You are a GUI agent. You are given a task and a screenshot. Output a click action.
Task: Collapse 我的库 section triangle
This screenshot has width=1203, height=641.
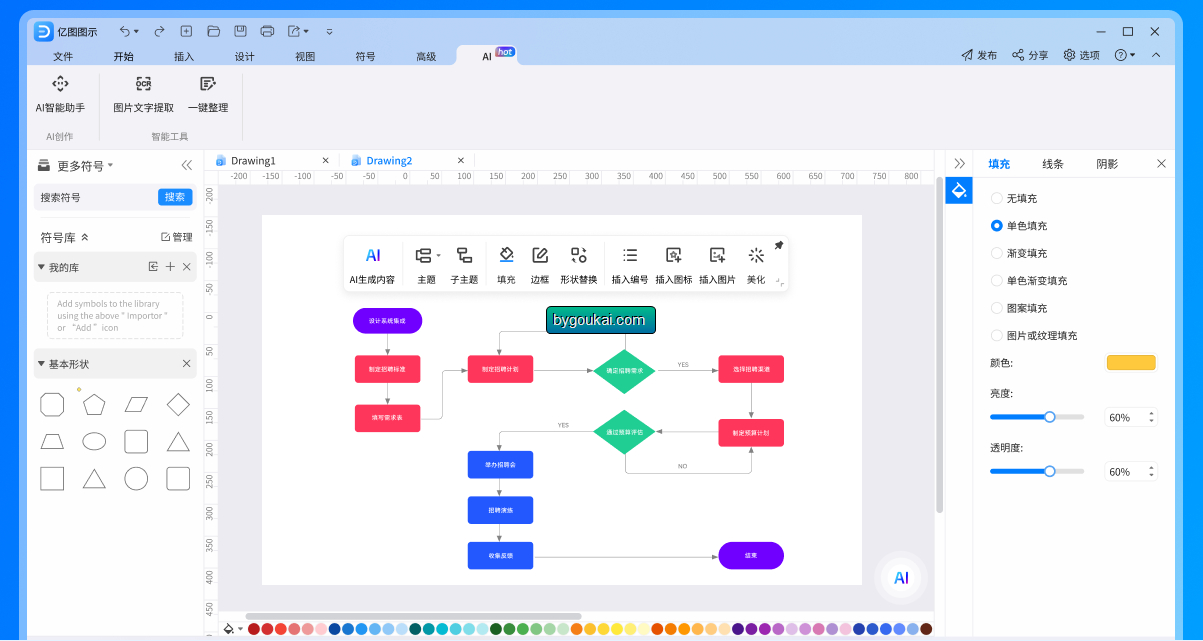(41, 267)
